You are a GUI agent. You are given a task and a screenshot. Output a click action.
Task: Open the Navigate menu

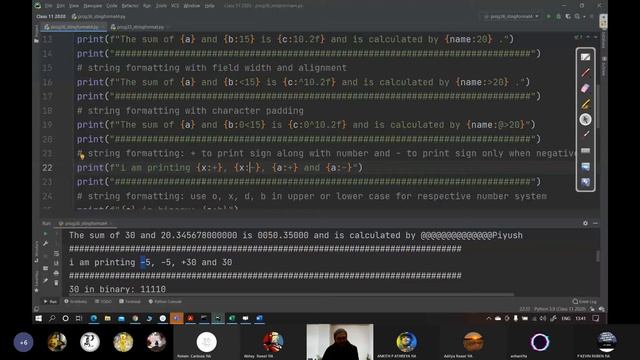(93, 6)
